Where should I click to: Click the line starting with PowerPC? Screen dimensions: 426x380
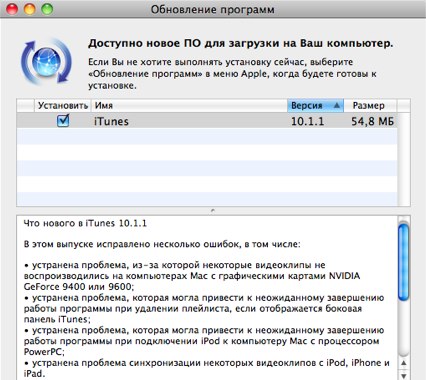click(44, 352)
